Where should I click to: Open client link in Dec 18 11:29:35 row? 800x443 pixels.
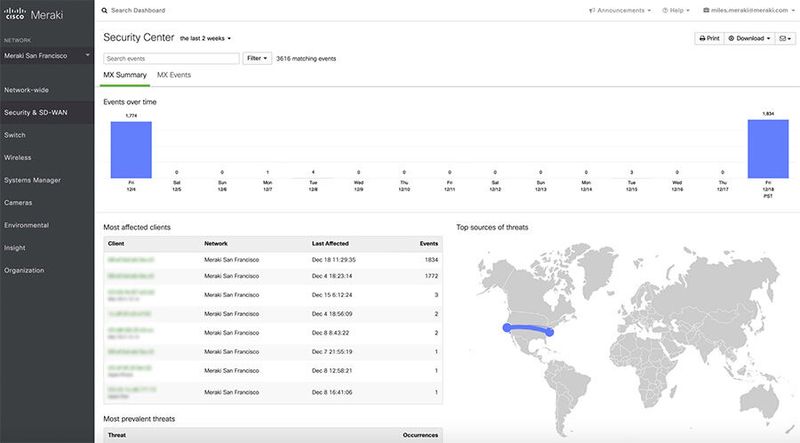(x=131, y=260)
